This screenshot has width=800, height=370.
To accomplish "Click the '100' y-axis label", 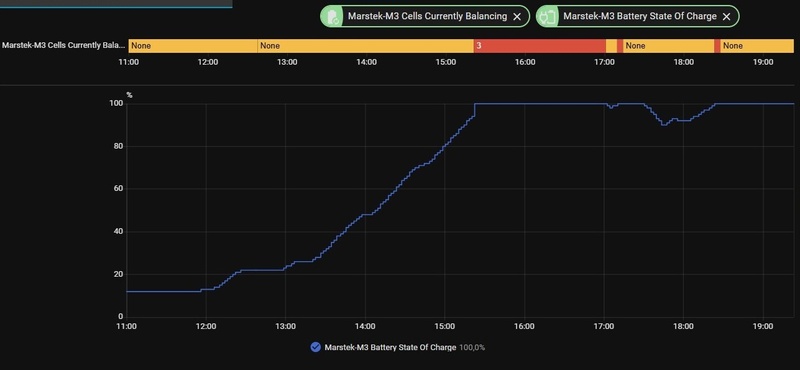I will click(x=117, y=104).
